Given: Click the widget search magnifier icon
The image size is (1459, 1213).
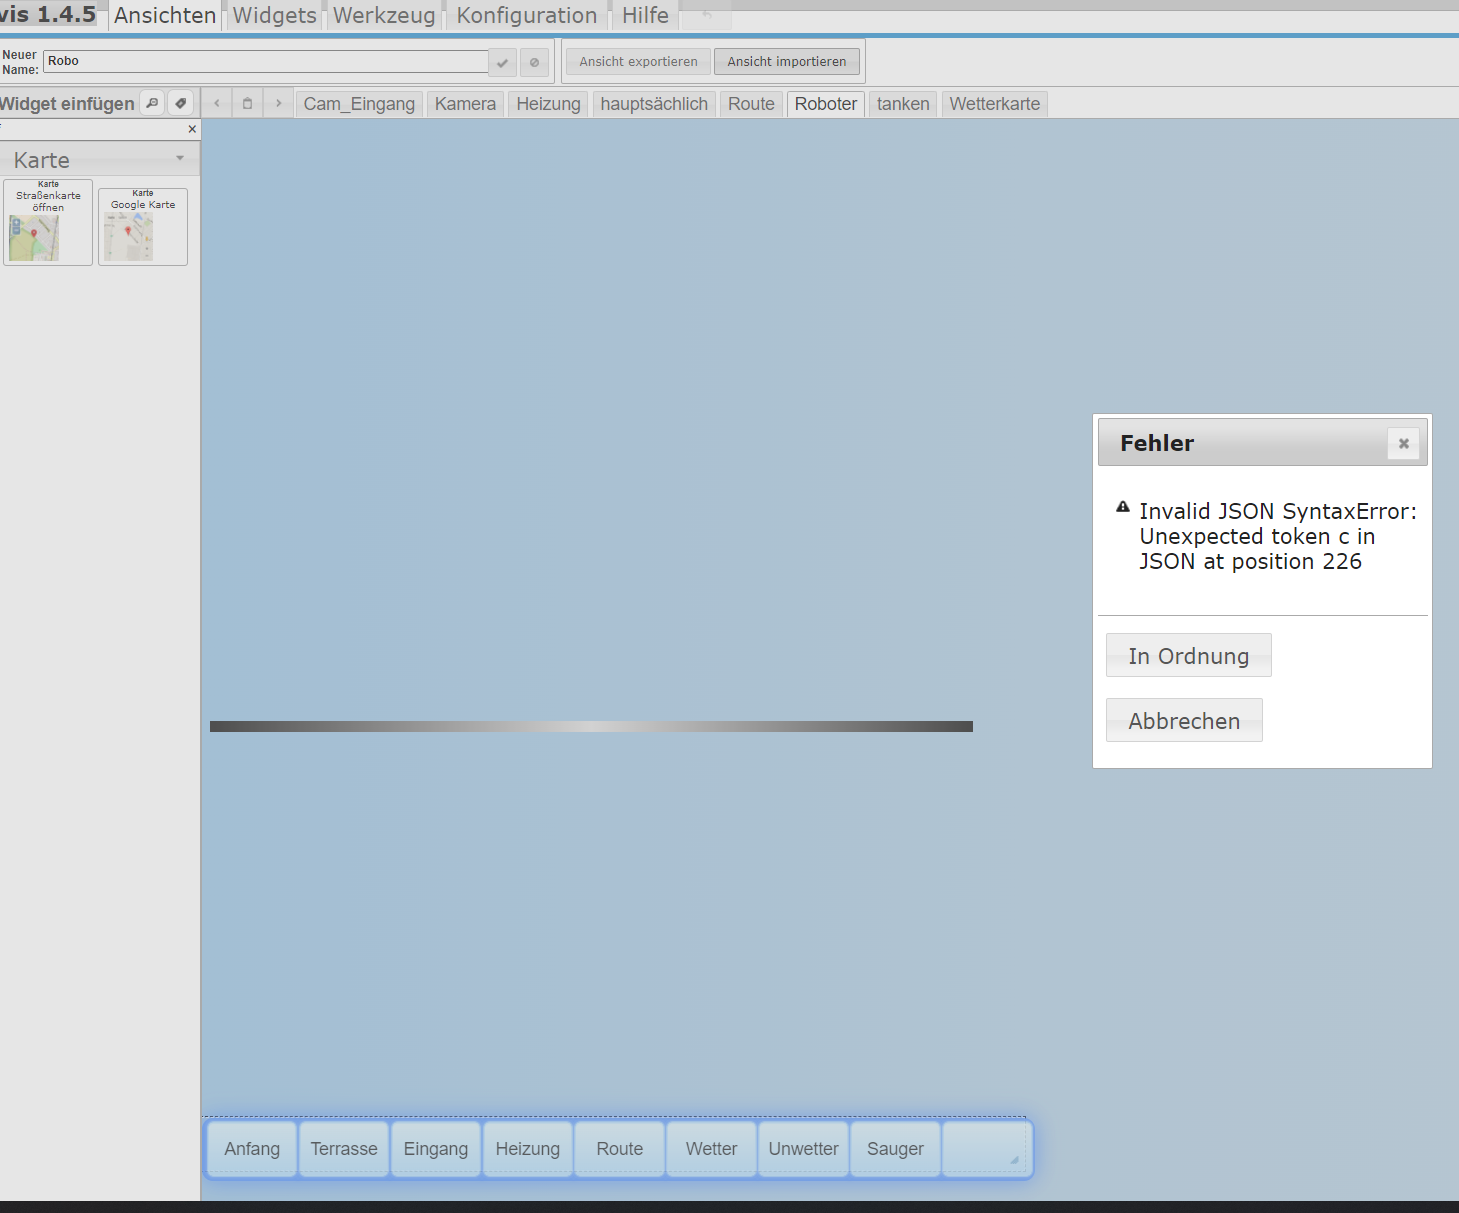Looking at the screenshot, I should 152,103.
